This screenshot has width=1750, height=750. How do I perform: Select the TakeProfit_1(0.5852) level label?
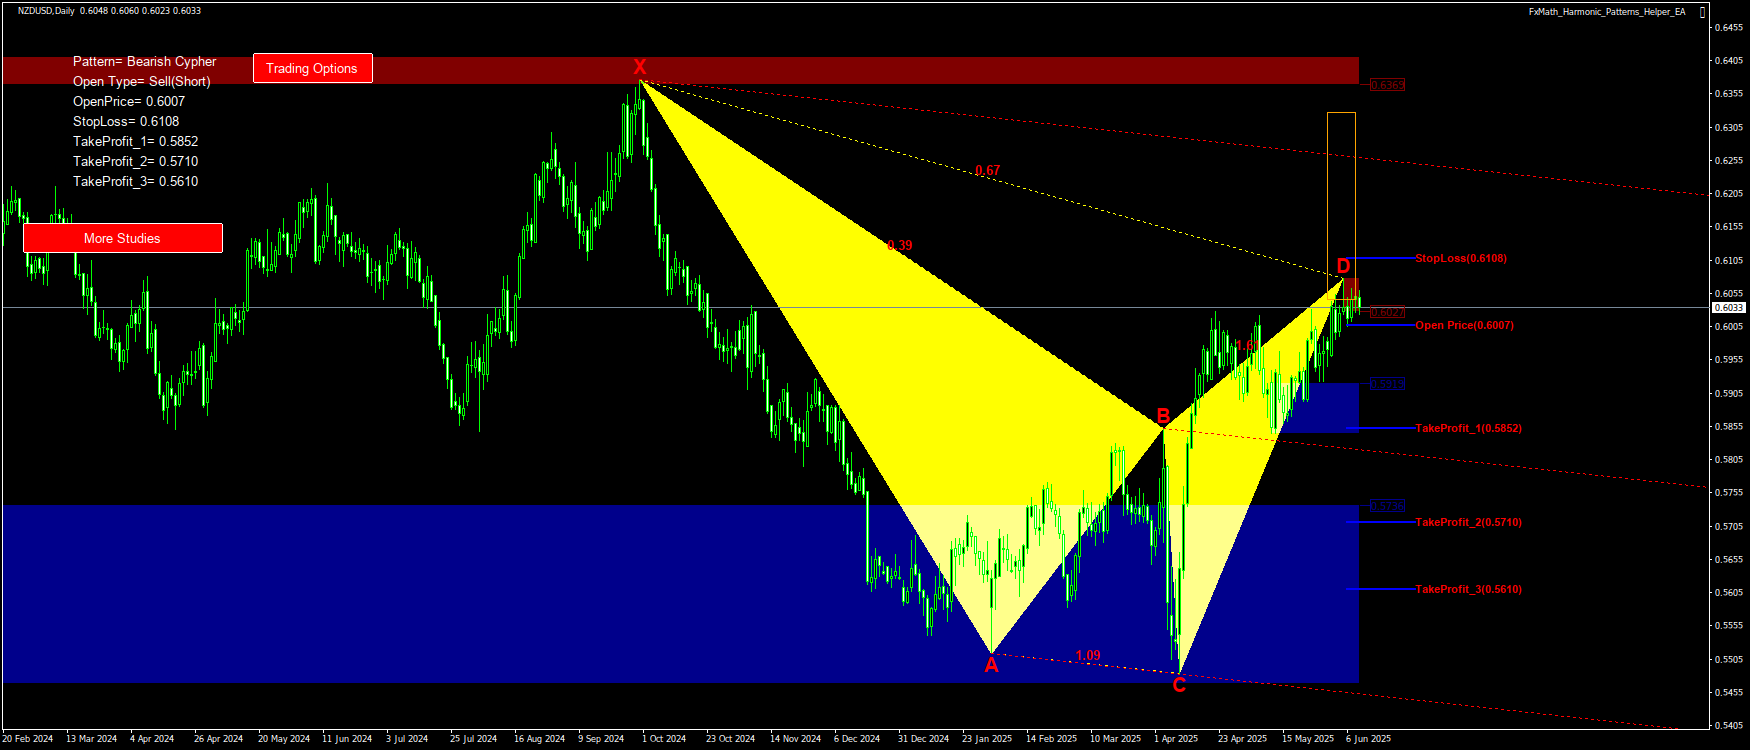pos(1468,428)
